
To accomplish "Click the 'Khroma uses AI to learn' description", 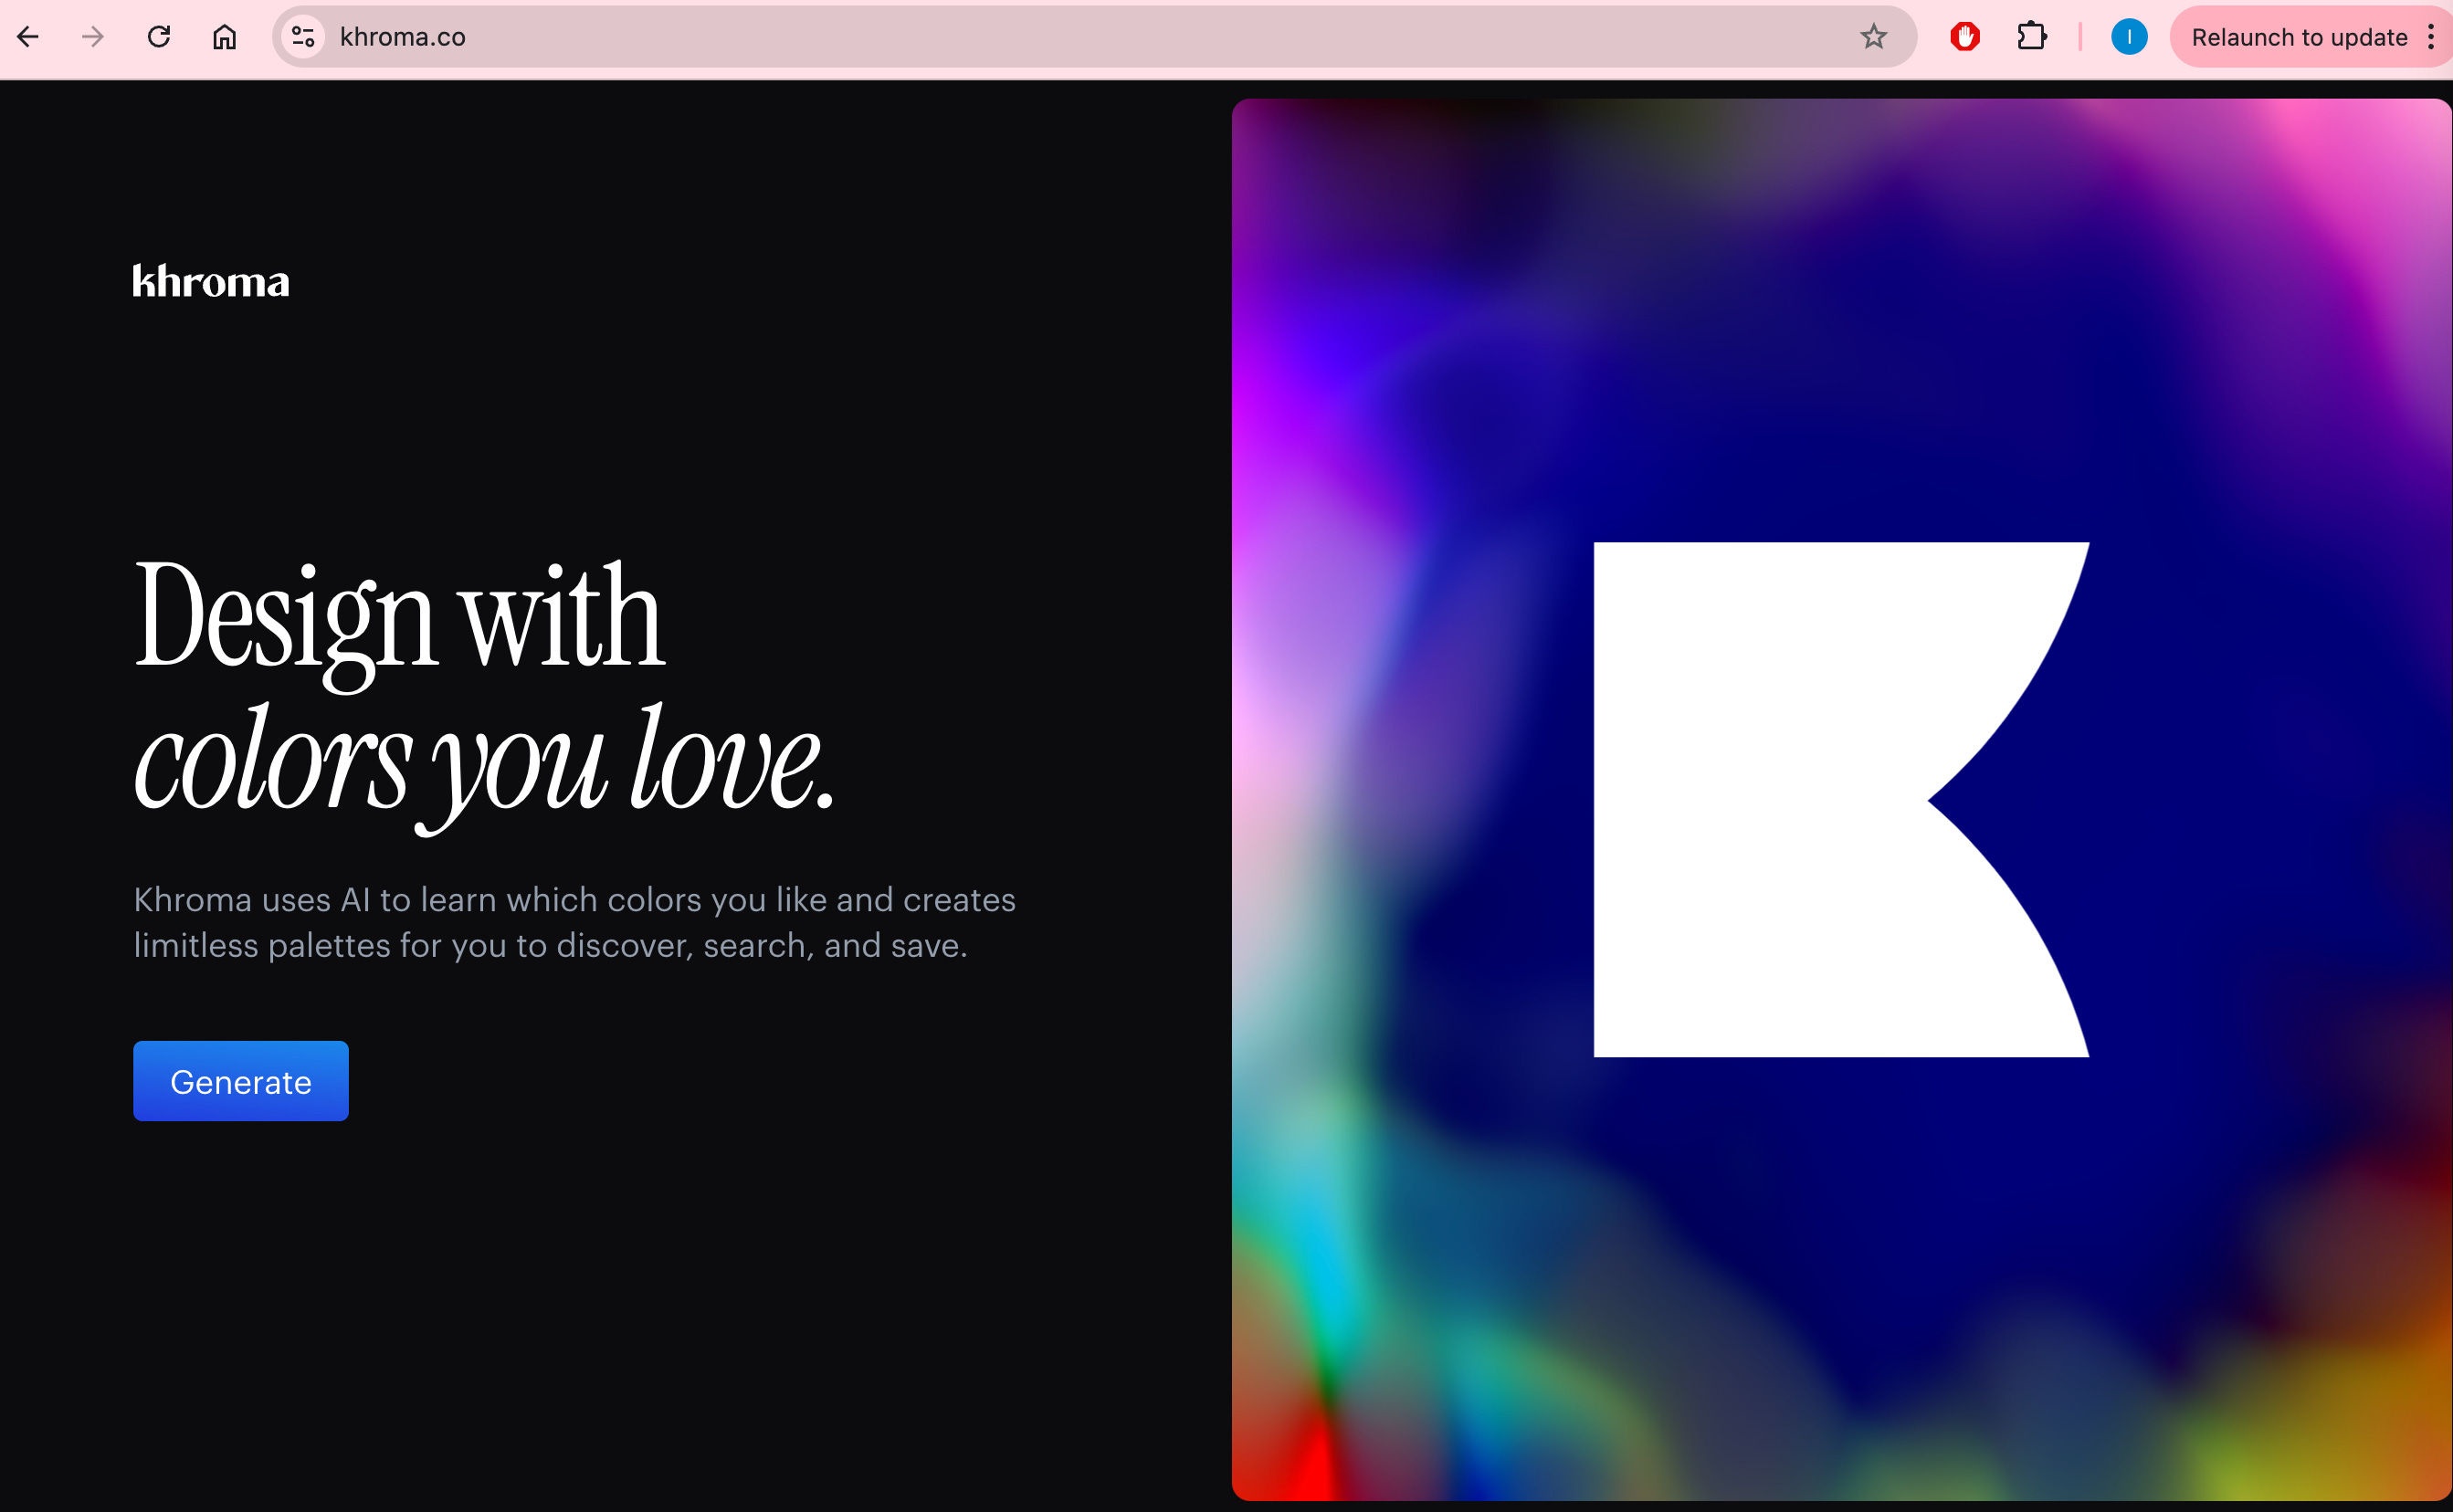I will click(575, 922).
